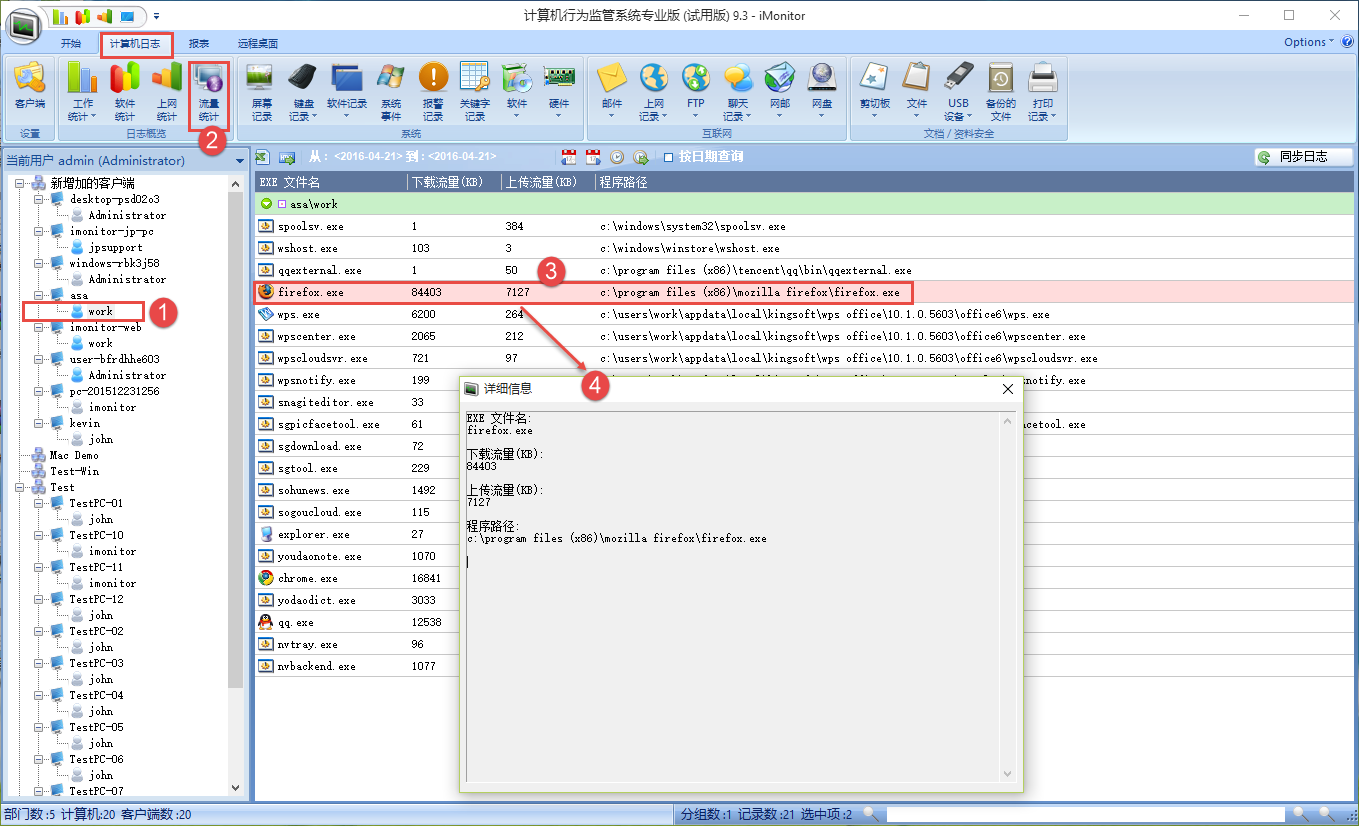Select user jpsupport in the tree
The image size is (1359, 826).
pos(115,247)
